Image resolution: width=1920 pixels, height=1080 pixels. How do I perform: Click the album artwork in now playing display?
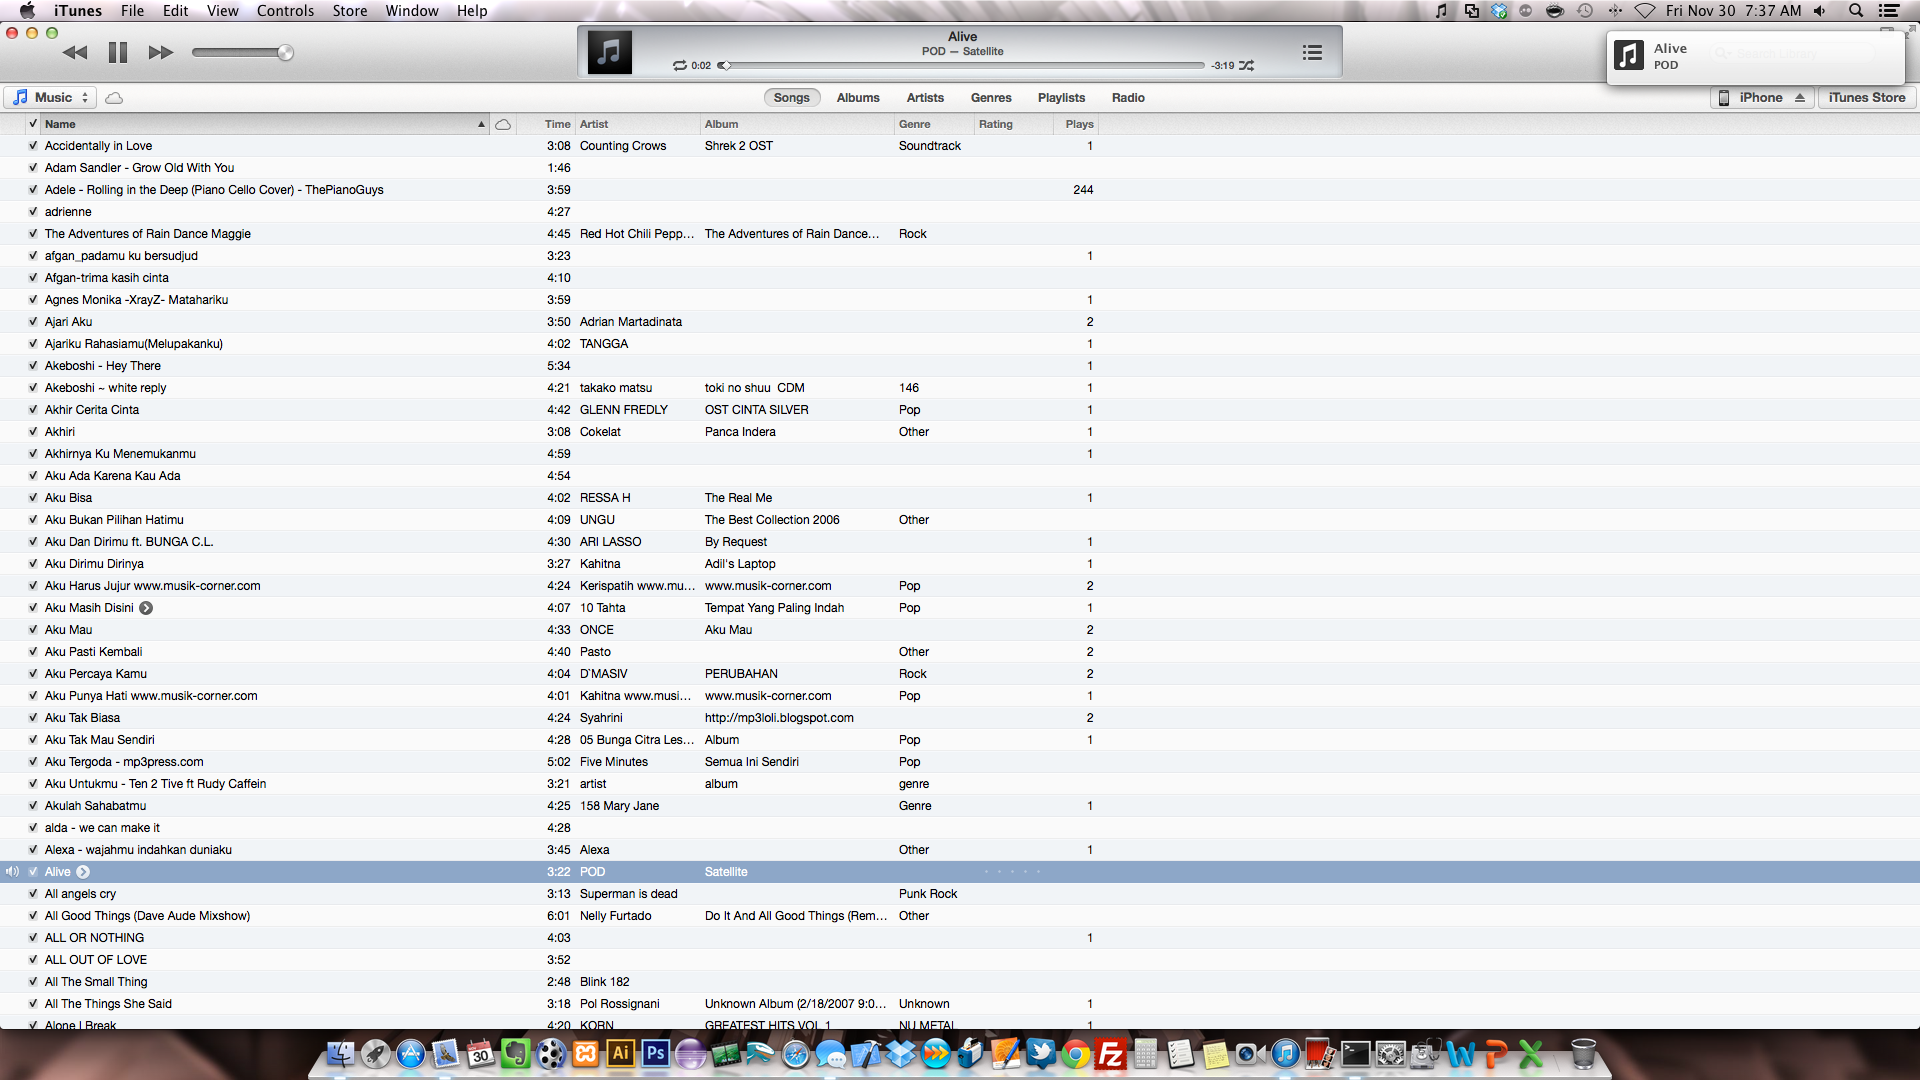[x=610, y=52]
